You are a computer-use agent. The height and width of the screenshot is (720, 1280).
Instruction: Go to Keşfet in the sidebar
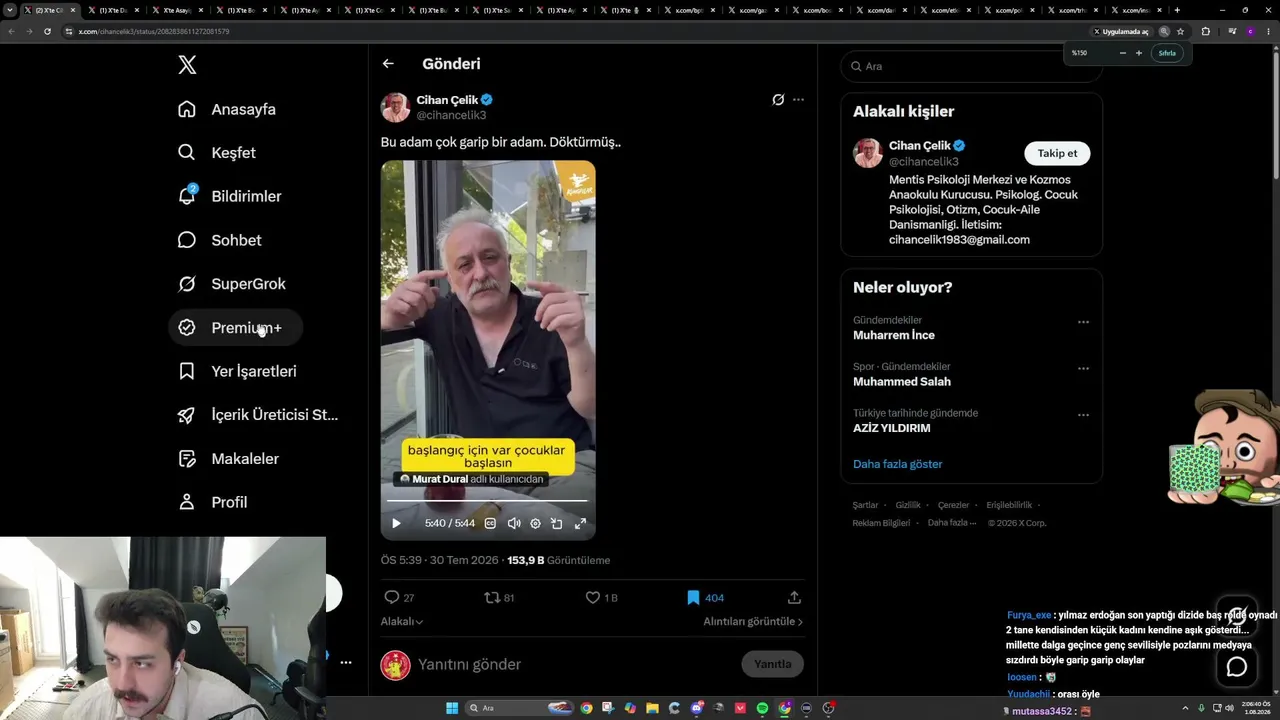point(216,153)
